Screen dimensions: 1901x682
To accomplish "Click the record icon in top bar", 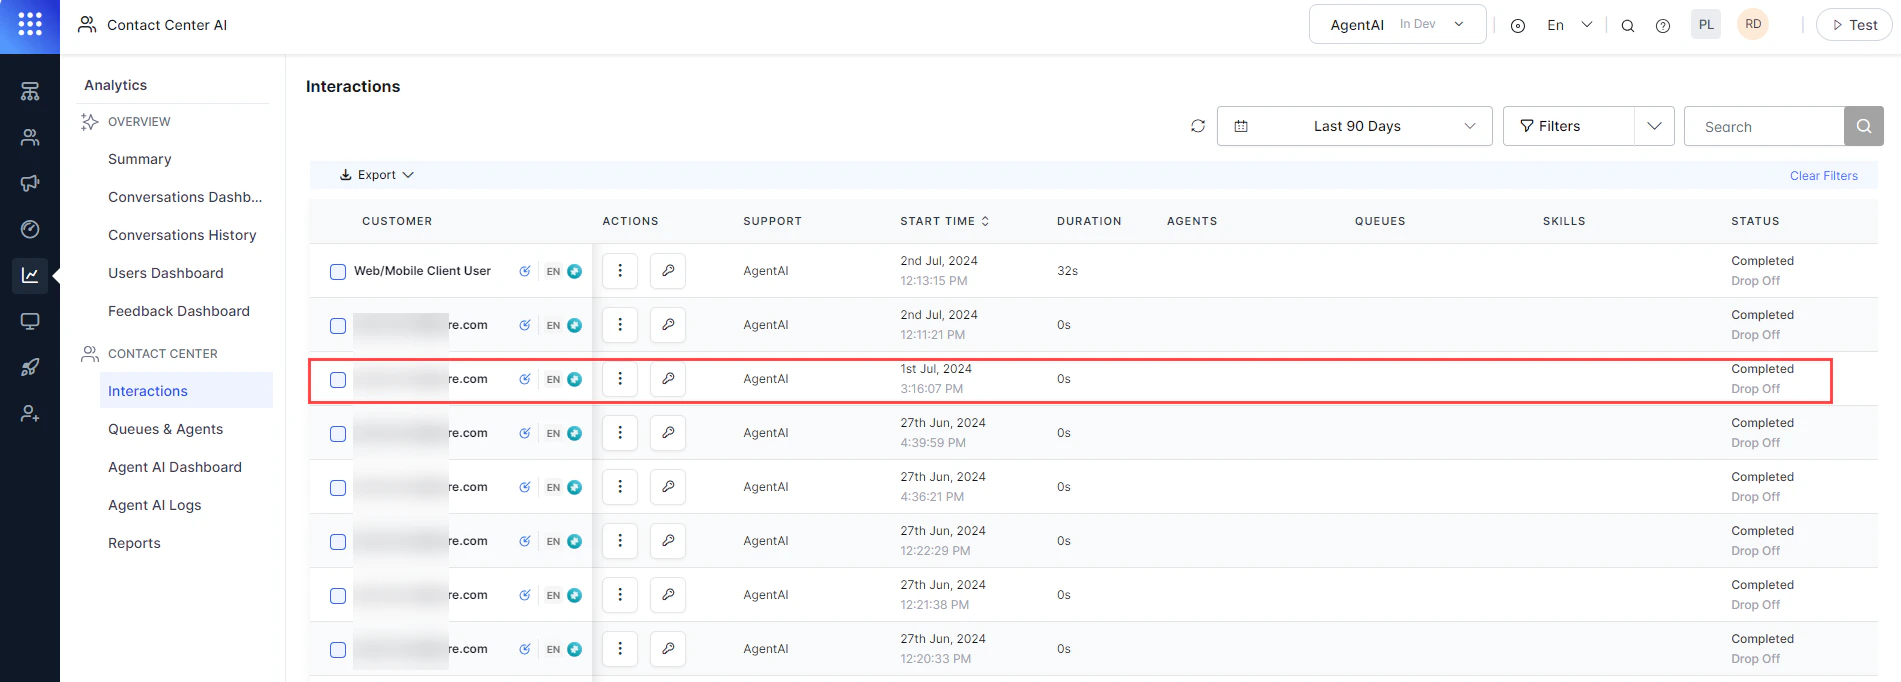I will point(1518,26).
